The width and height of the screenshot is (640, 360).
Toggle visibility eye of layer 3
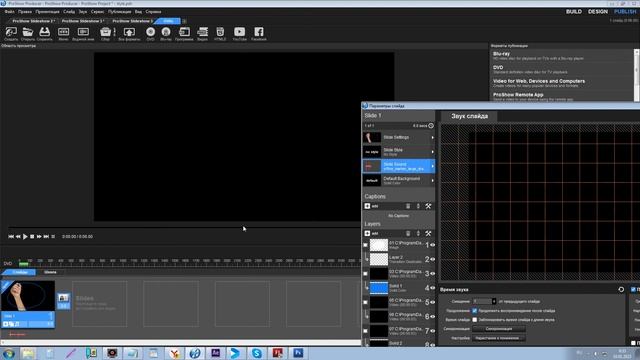click(432, 273)
